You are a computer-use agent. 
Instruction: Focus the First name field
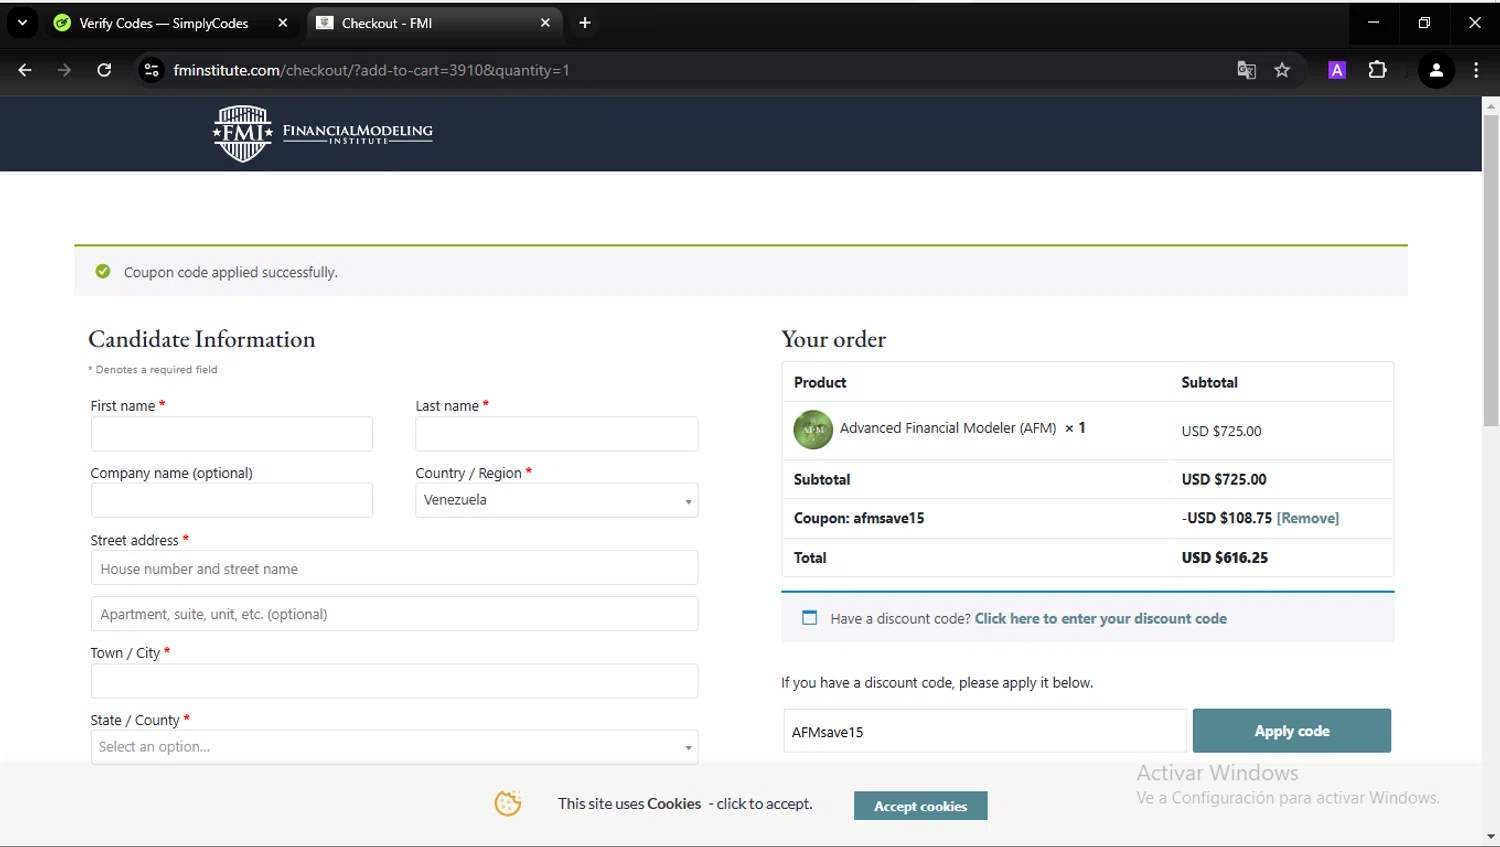click(x=232, y=434)
